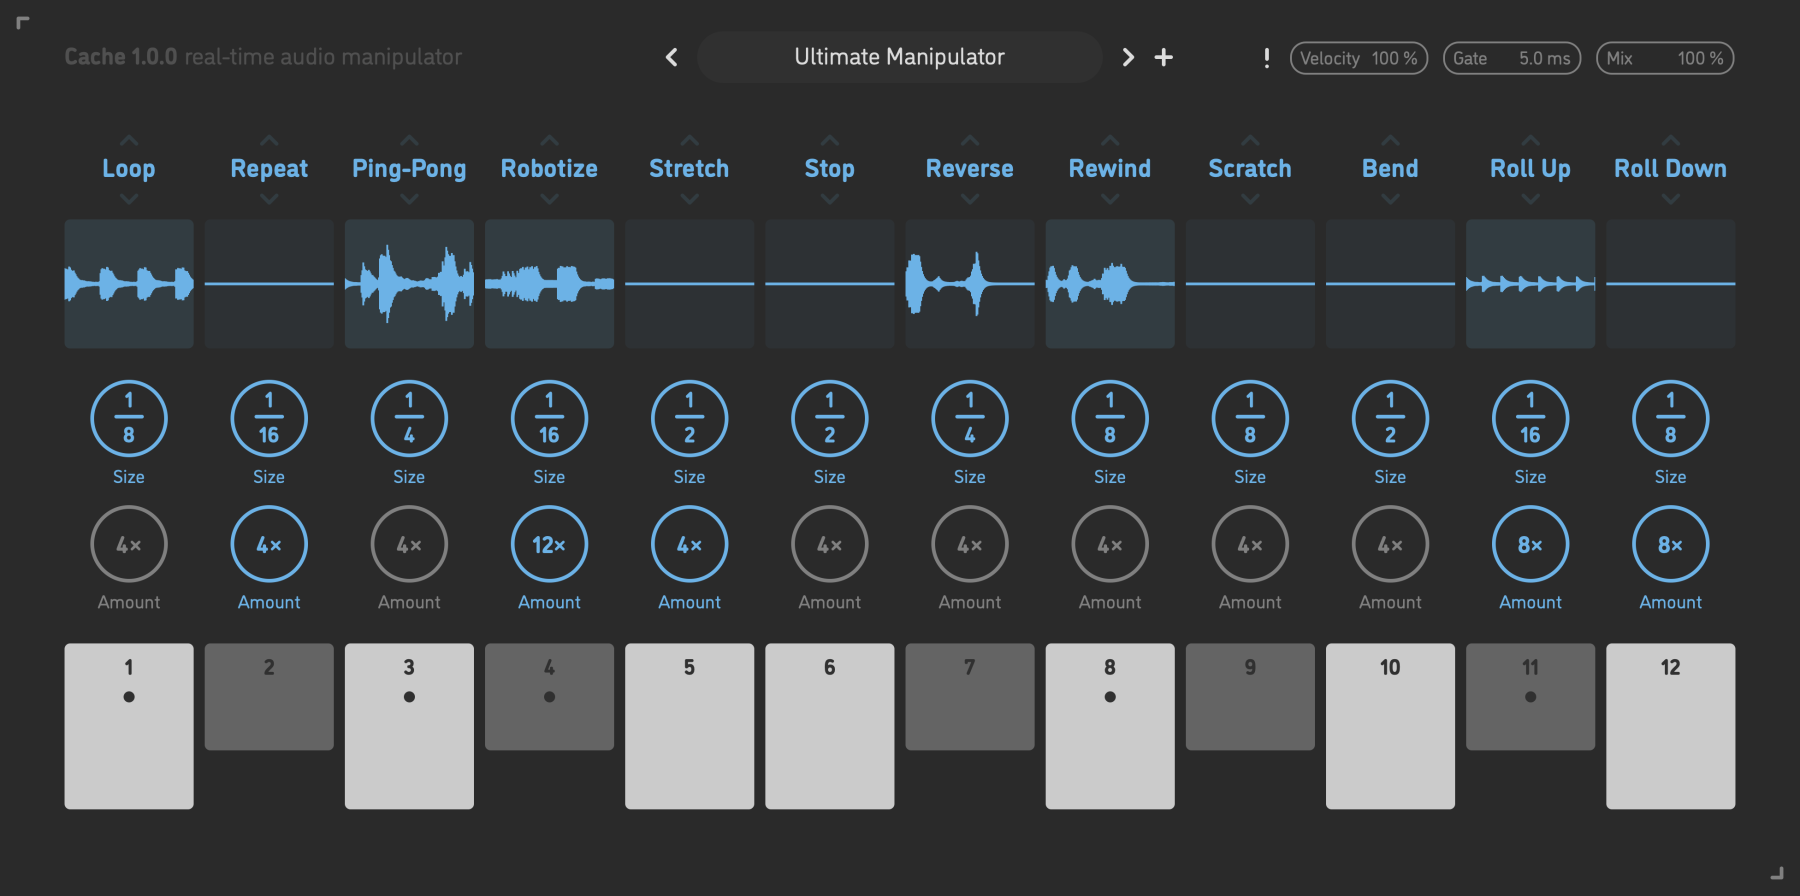The width and height of the screenshot is (1800, 896).
Task: Click the up chevron above Loop
Action: coord(129,141)
